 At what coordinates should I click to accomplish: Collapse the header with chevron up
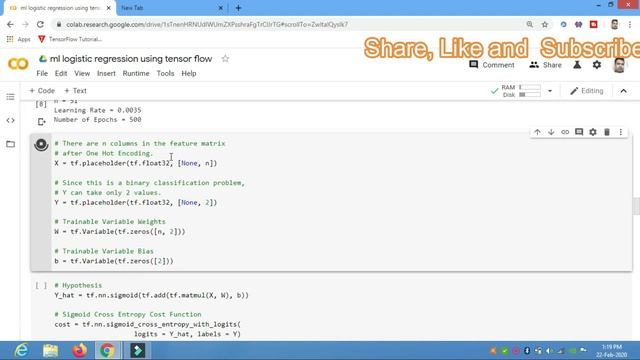[623, 91]
